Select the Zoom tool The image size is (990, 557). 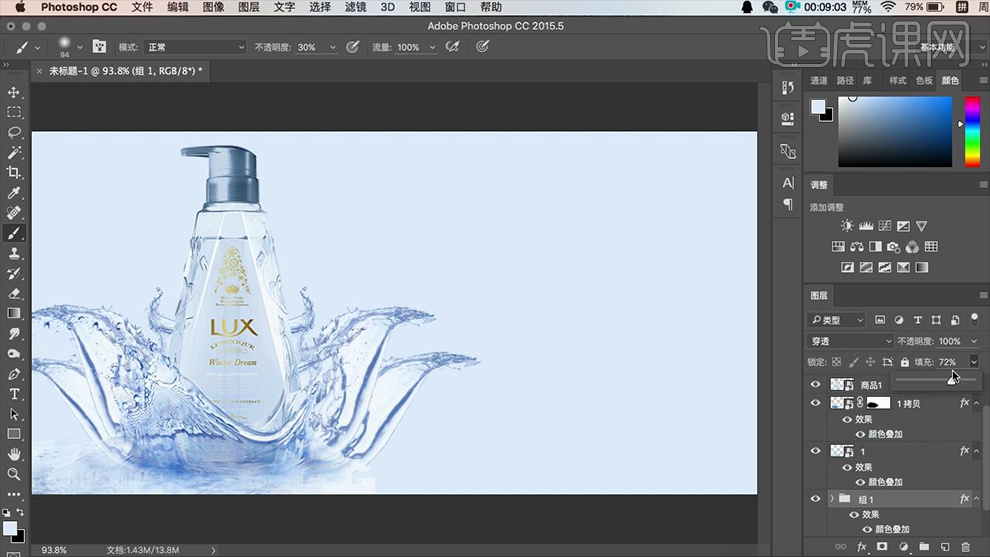tap(14, 474)
